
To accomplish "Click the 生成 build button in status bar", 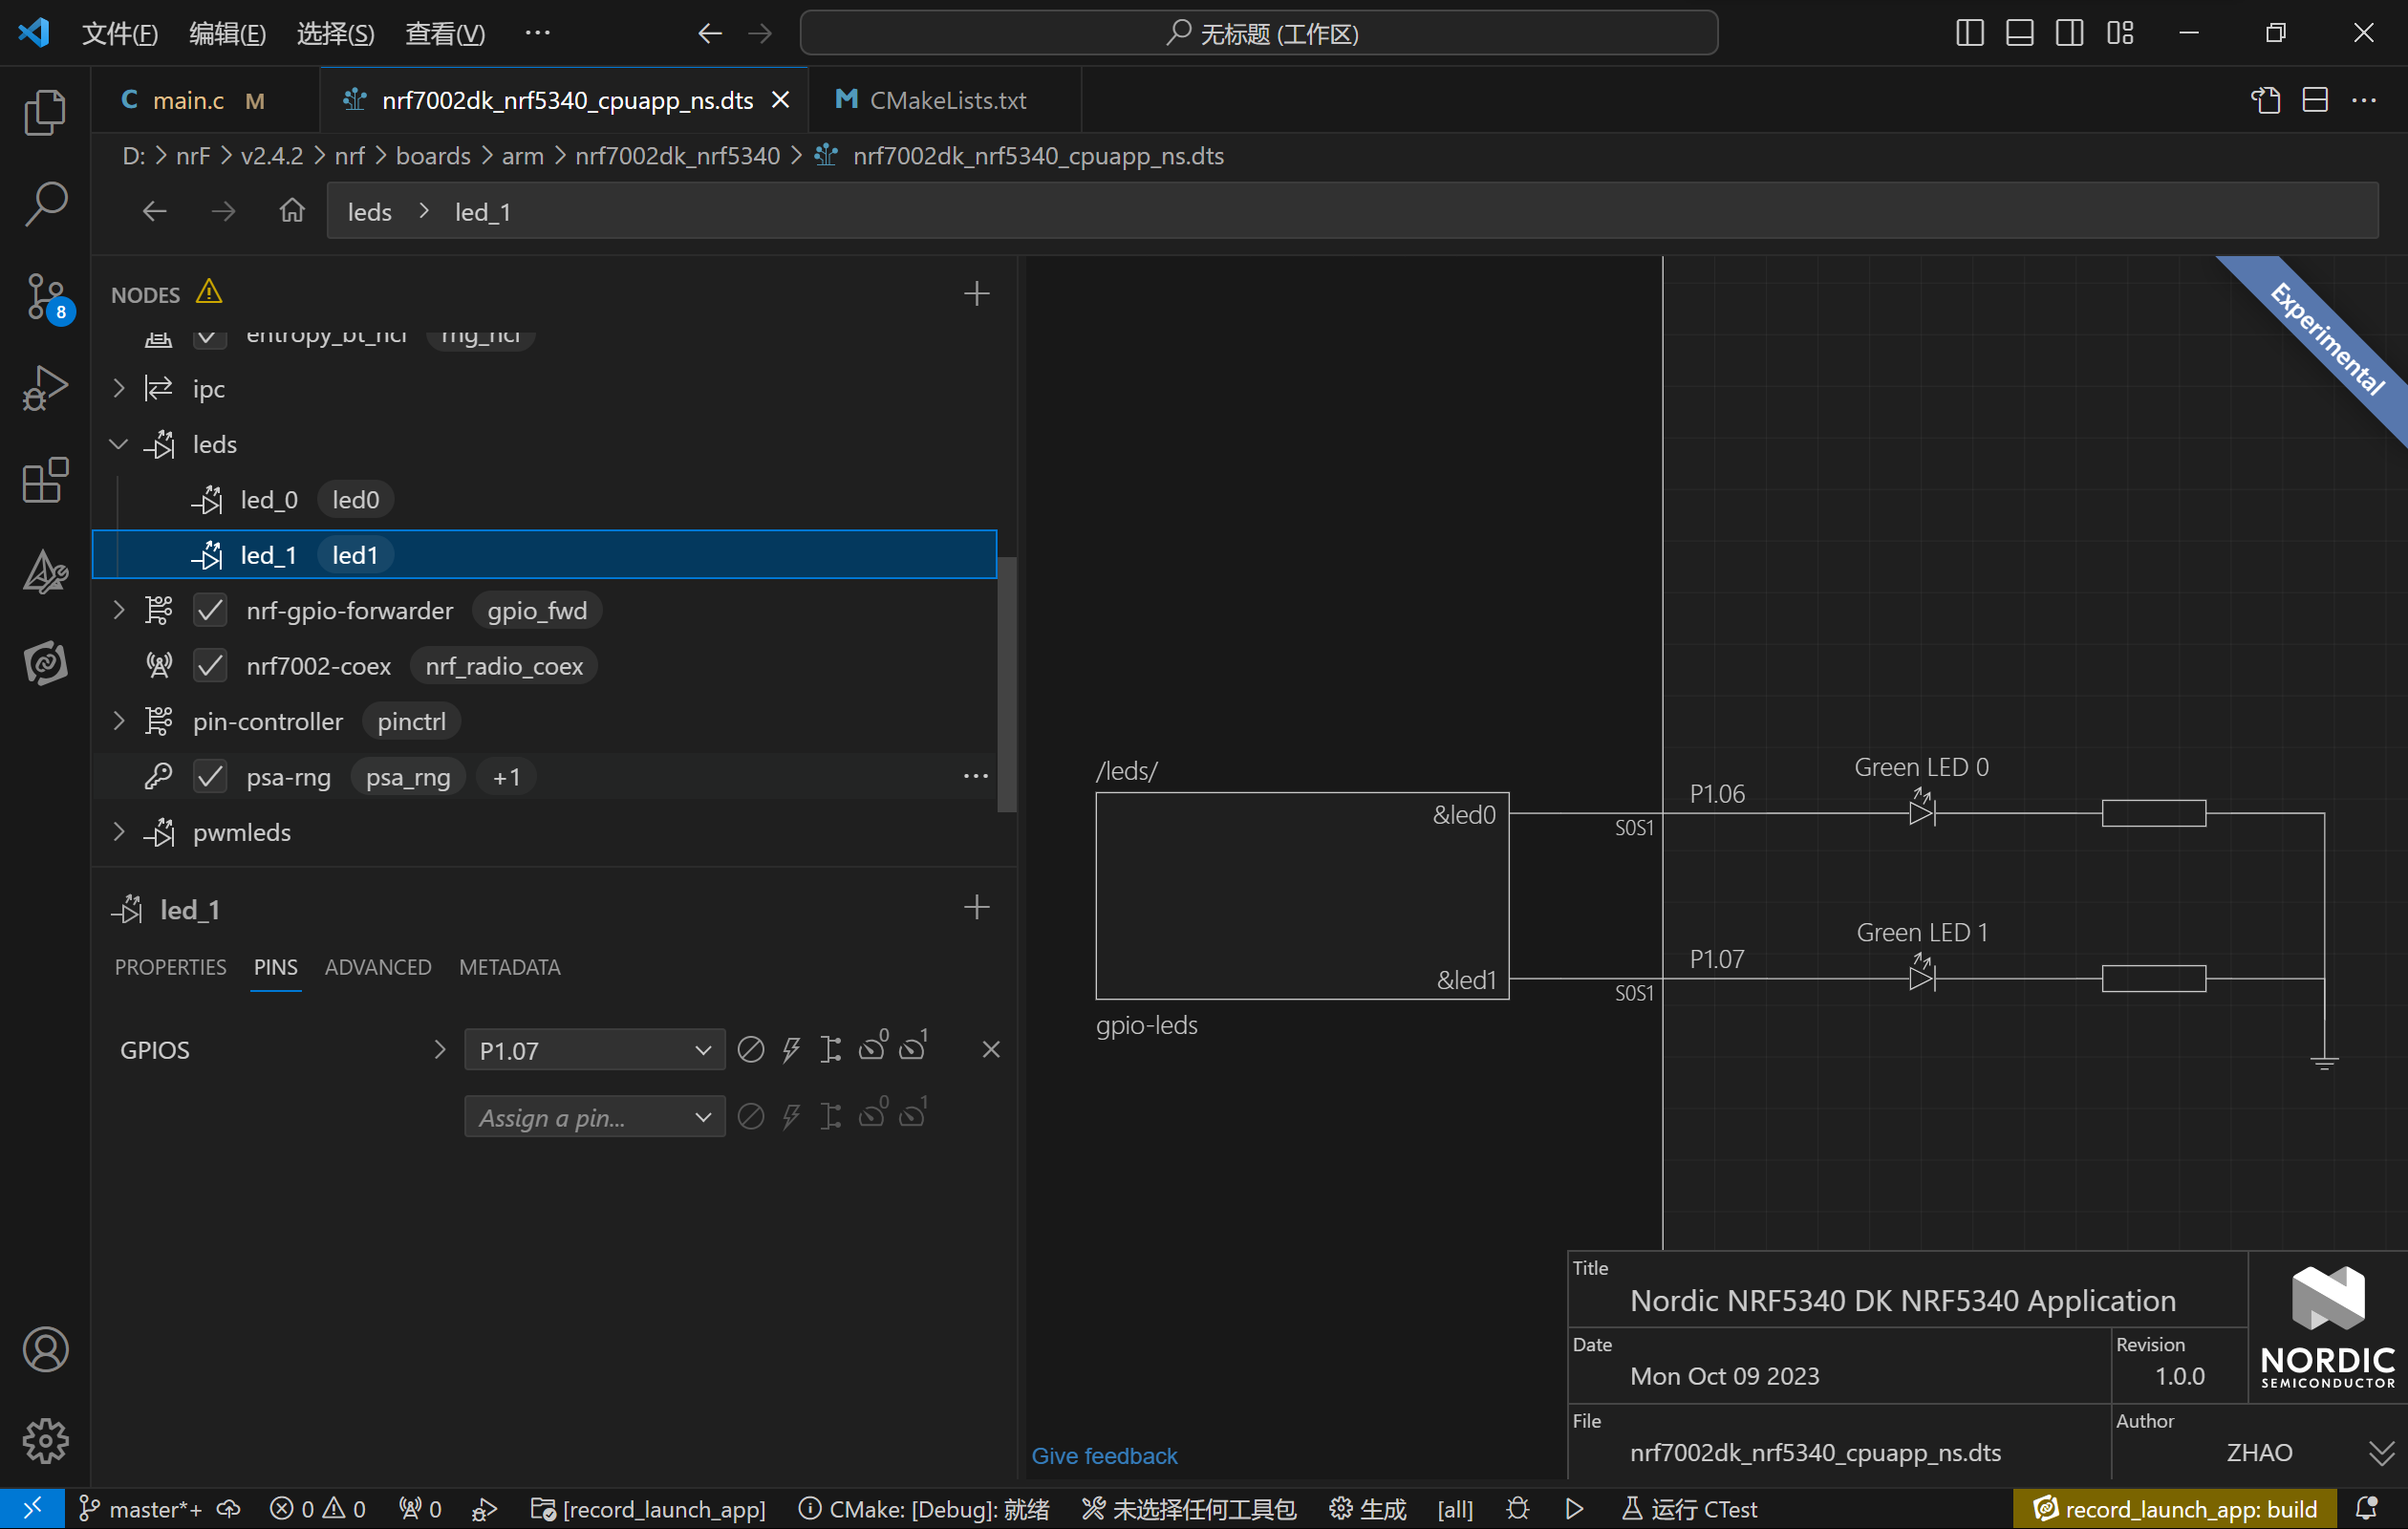I will tap(1367, 1508).
